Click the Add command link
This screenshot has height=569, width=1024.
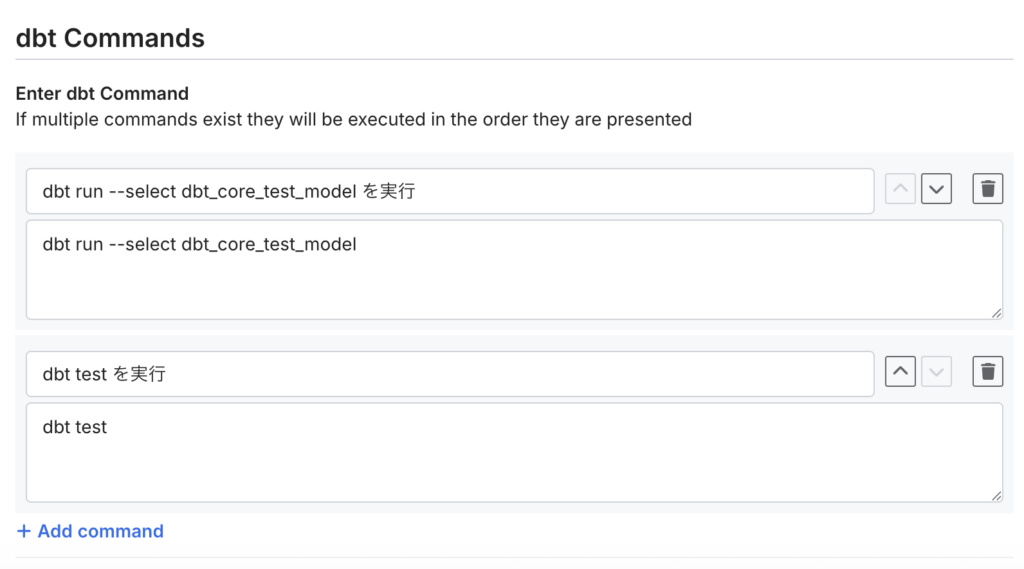pos(100,531)
